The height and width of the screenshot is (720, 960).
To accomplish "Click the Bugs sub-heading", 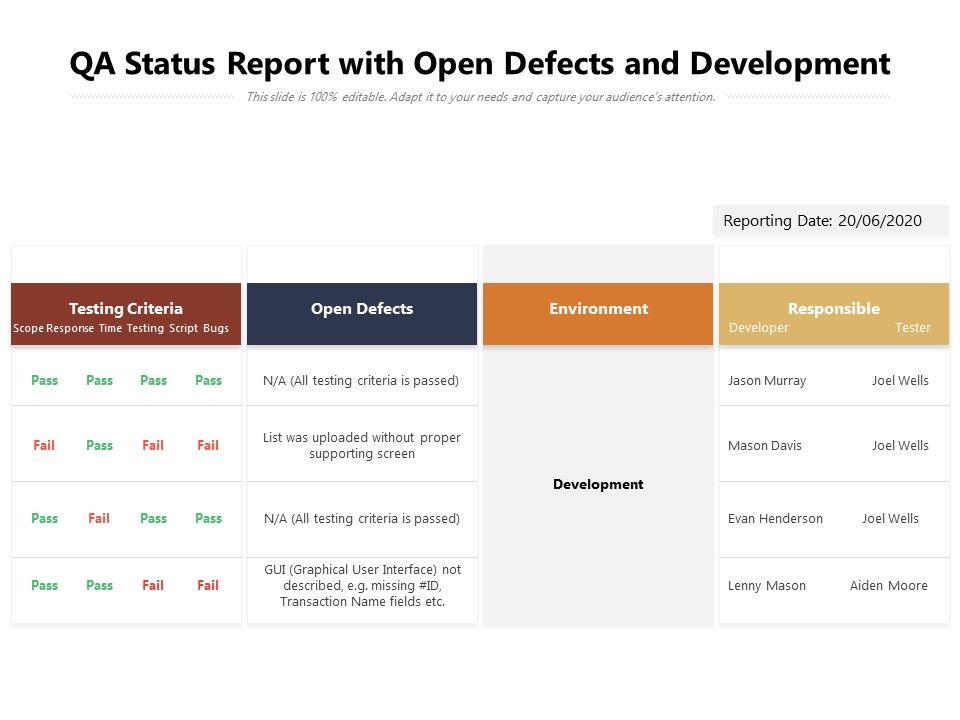I will click(x=216, y=328).
